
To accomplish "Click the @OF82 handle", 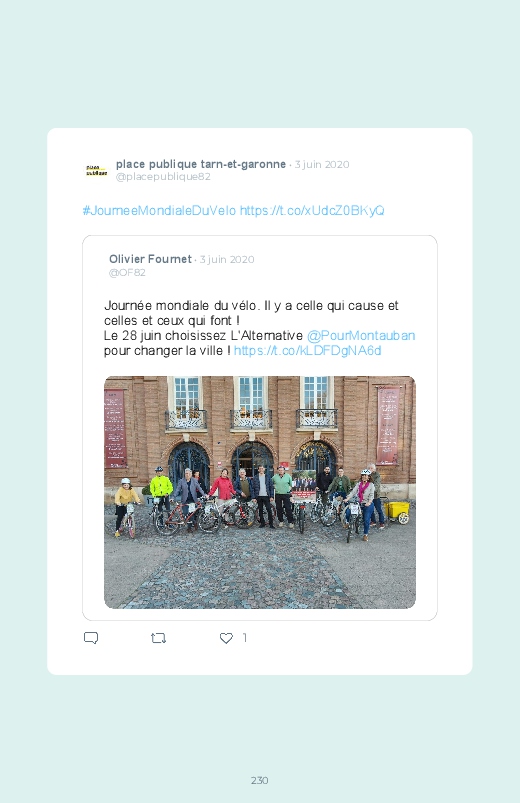I will coord(127,272).
